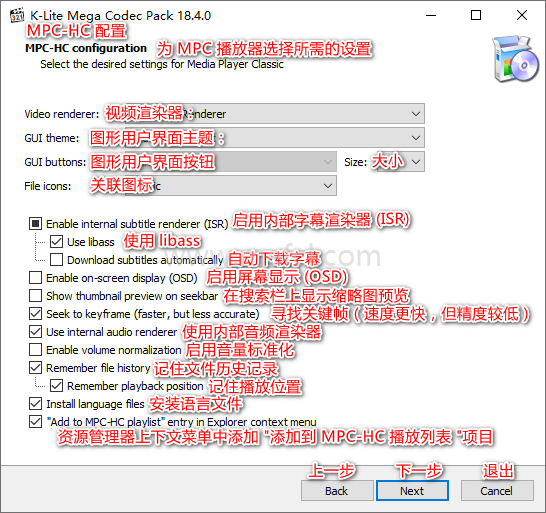
Task: Go Back to the previous step
Action: pyautogui.click(x=337, y=491)
